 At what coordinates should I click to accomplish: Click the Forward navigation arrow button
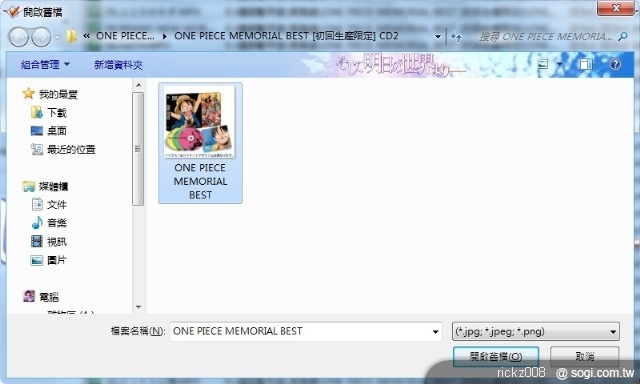pyautogui.click(x=41, y=37)
